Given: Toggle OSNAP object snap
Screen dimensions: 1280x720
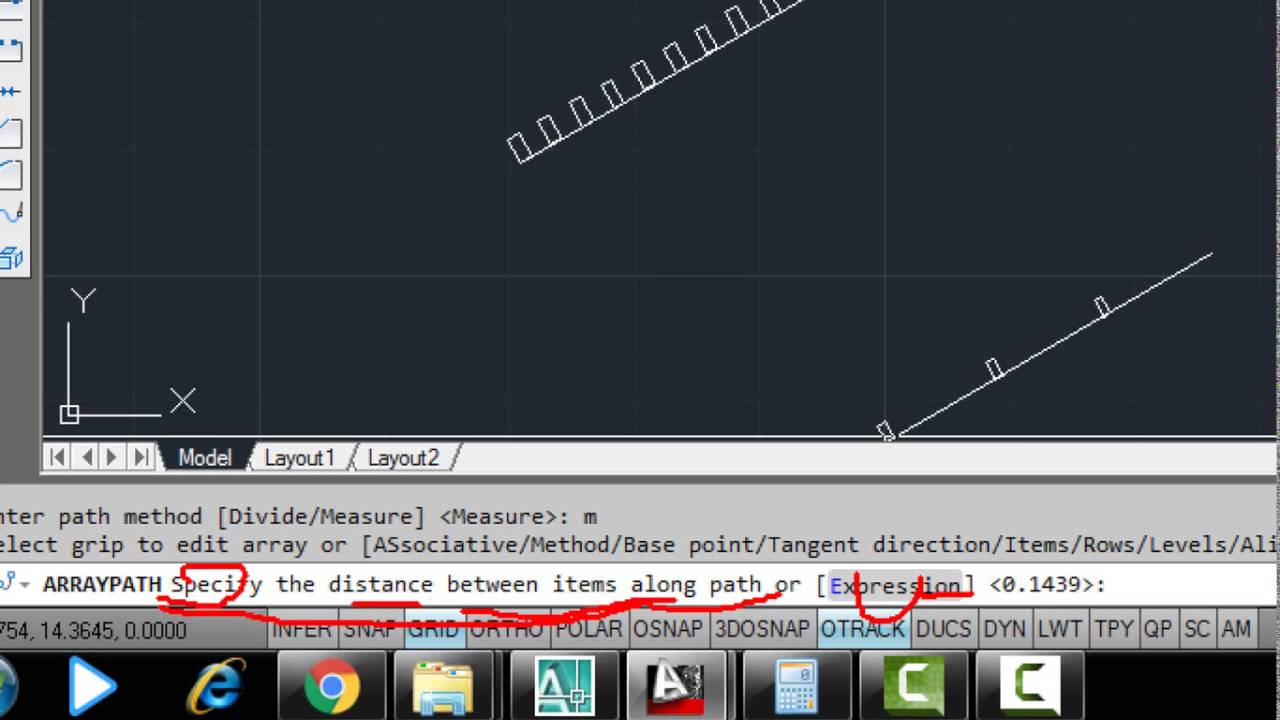Looking at the screenshot, I should tap(668, 630).
